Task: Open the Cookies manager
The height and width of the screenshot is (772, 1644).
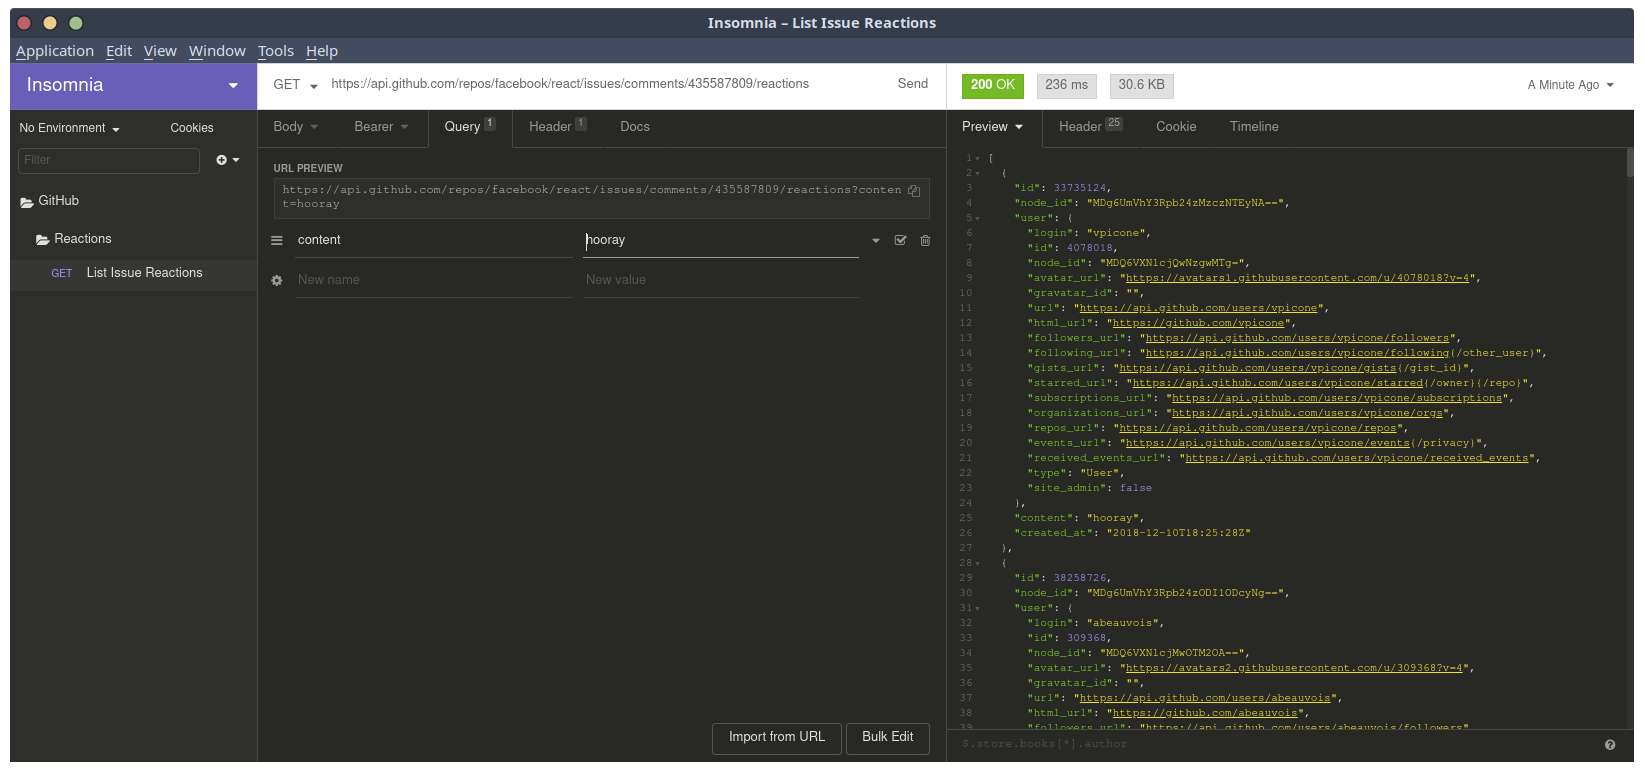Action: click(x=192, y=128)
